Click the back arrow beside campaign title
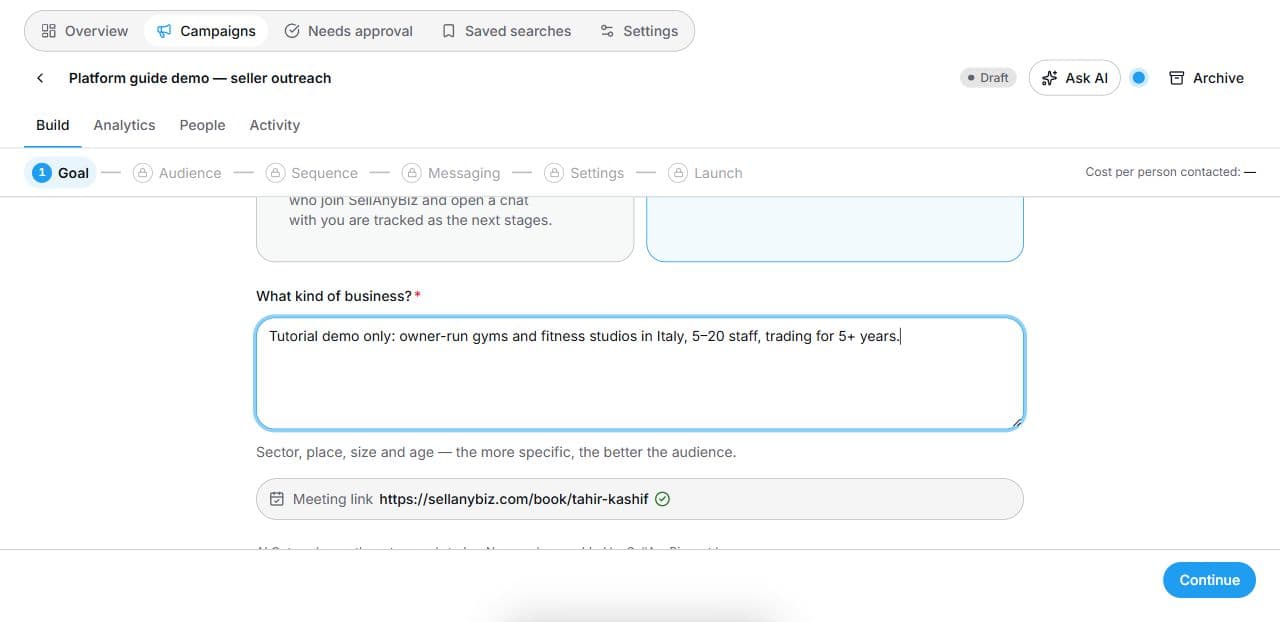The image size is (1280, 622). click(x=40, y=78)
